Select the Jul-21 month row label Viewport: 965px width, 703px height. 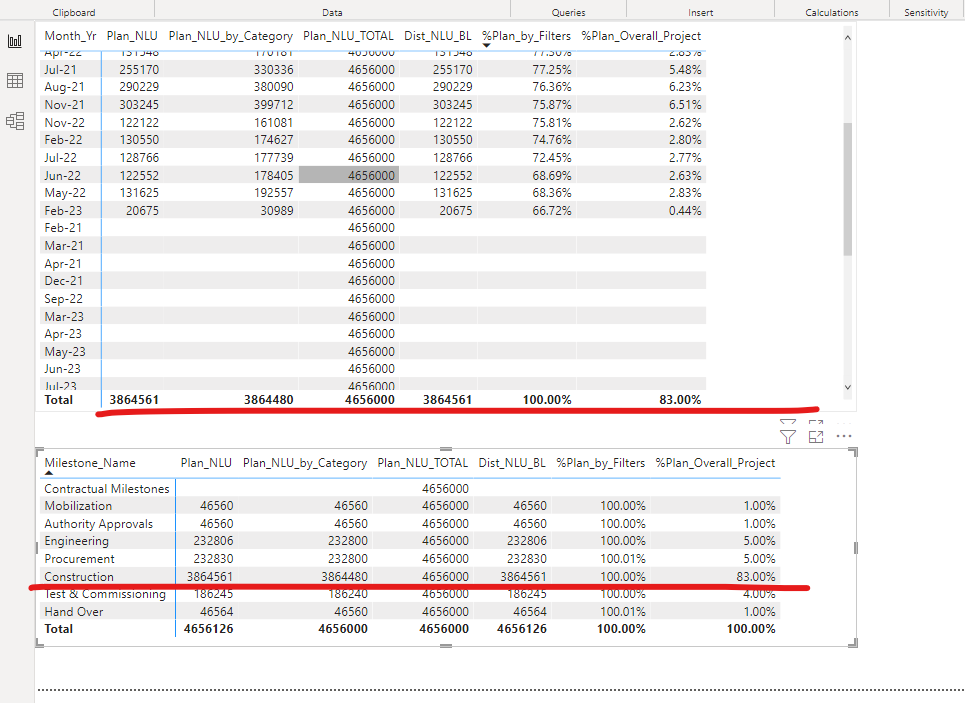(x=60, y=70)
